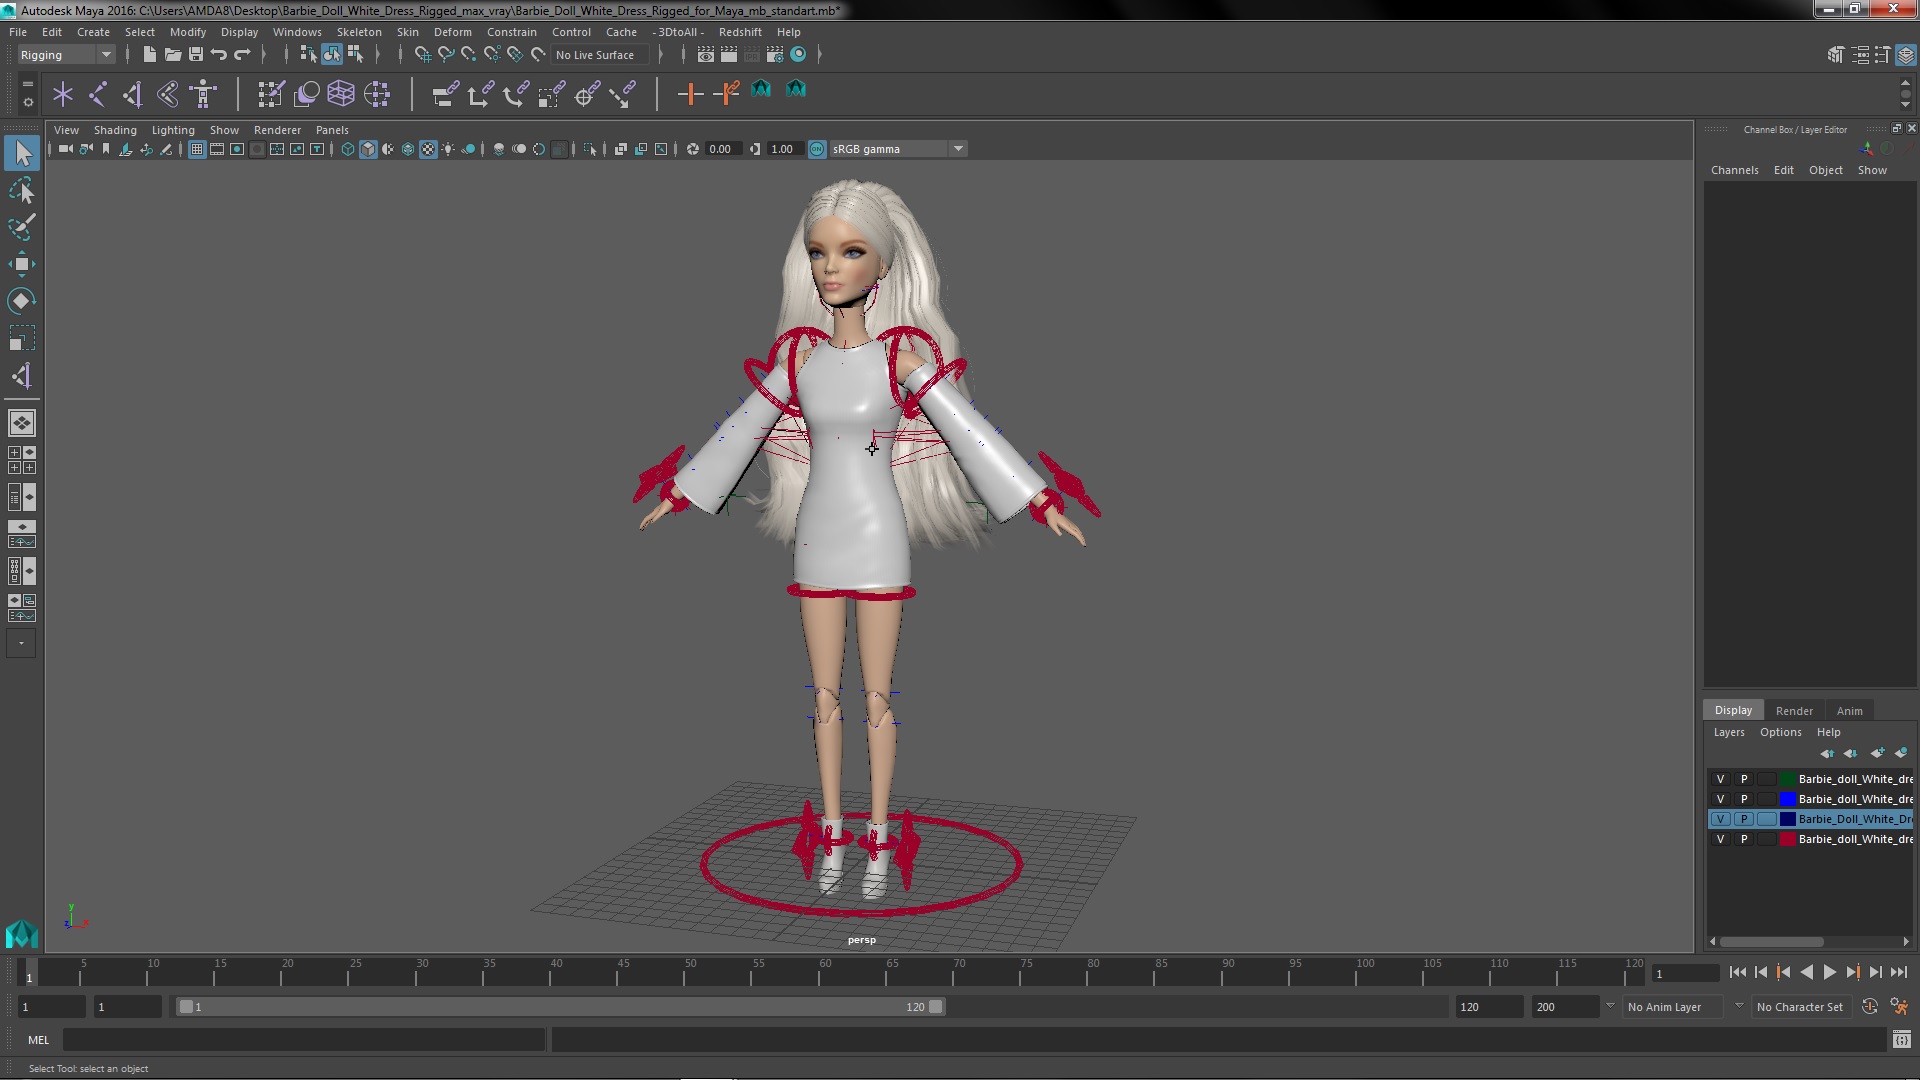Open the Redshift menu

740,32
